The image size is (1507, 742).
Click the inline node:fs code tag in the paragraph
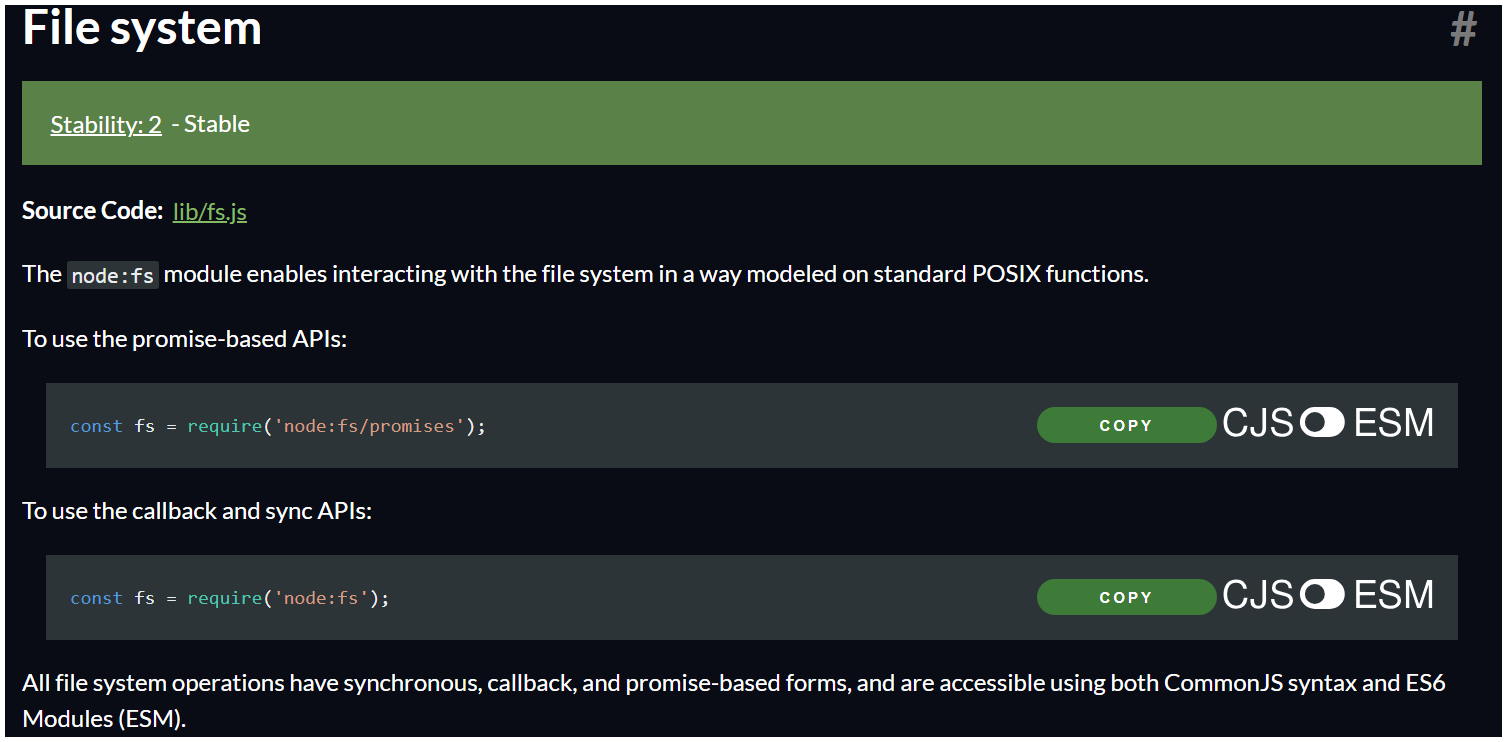[x=112, y=275]
